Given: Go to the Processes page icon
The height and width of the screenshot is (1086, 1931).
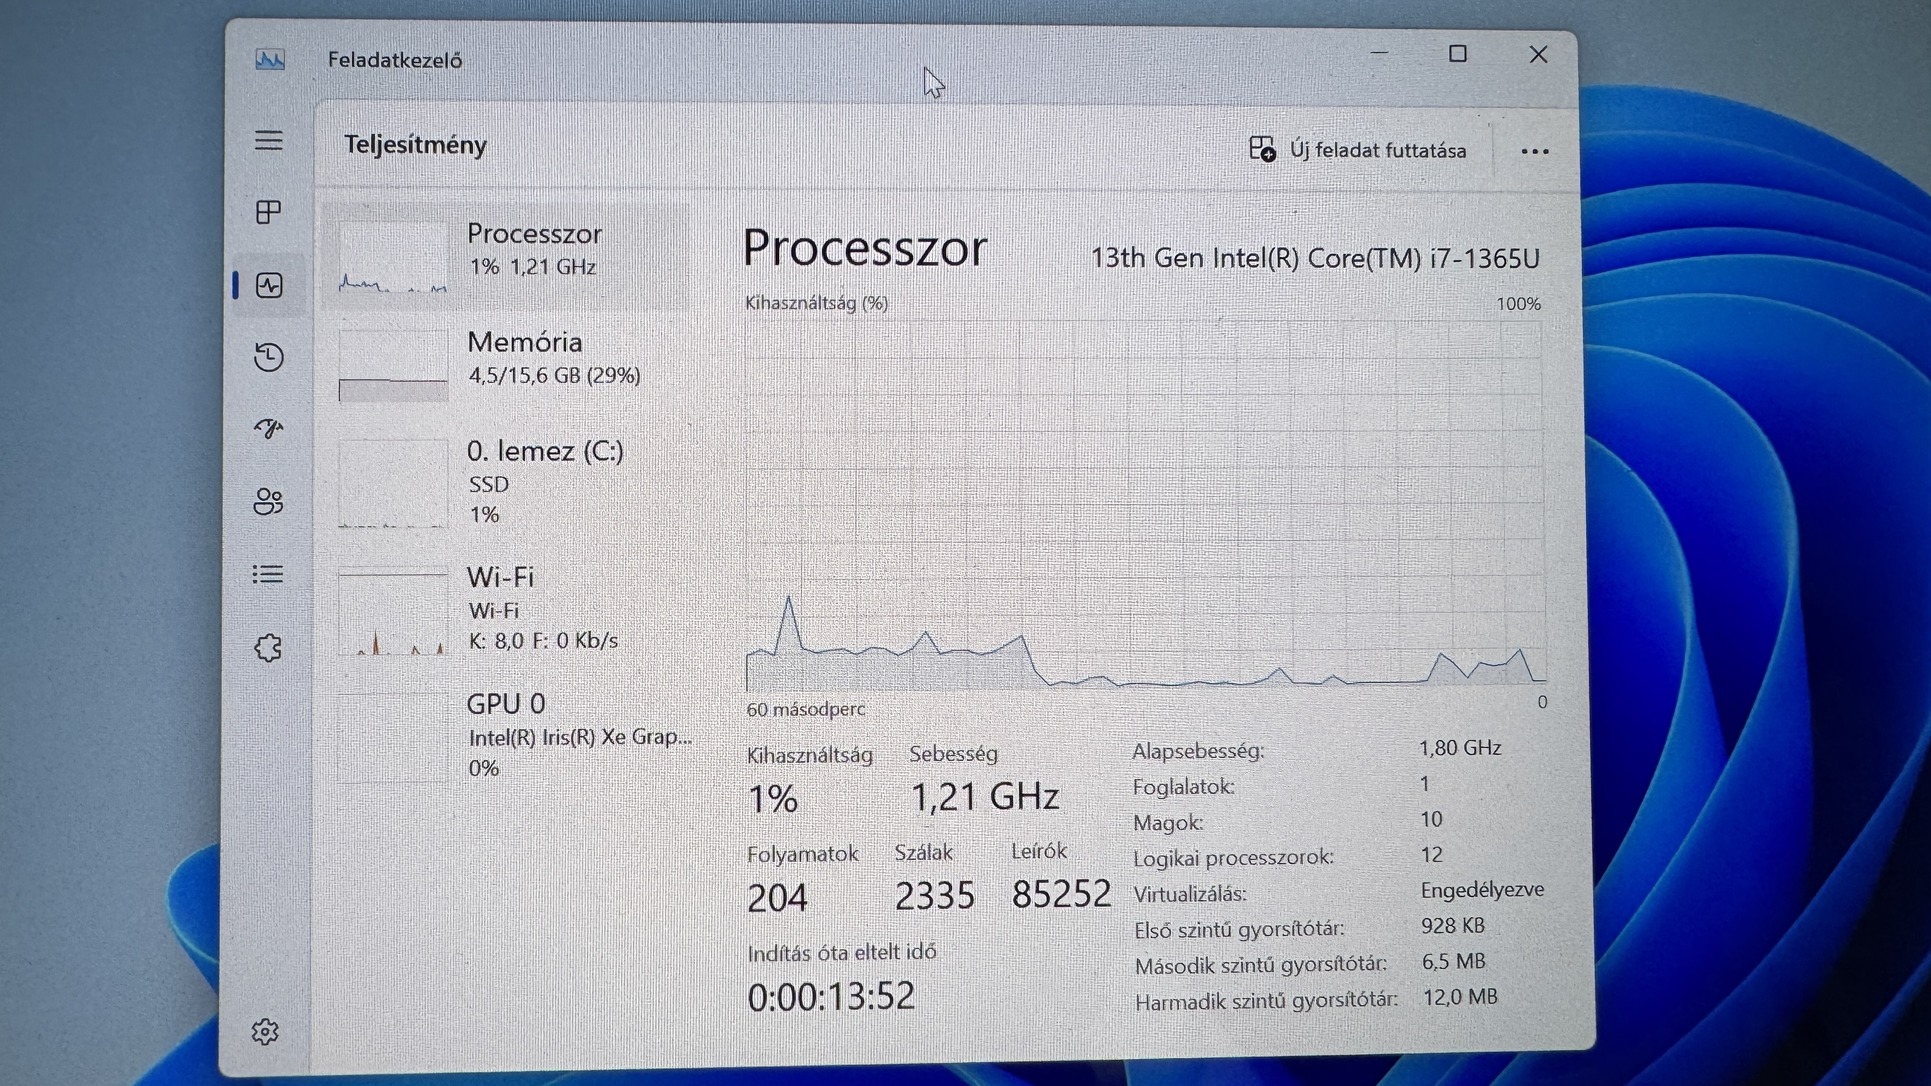Looking at the screenshot, I should [x=268, y=212].
